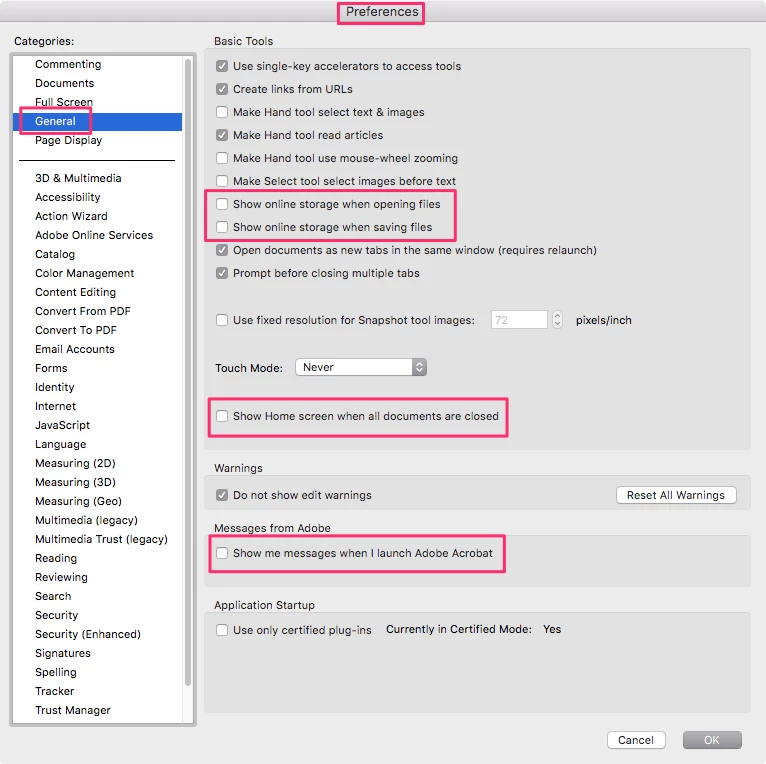Toggle Make Hand tool read articles
Viewport: 766px width, 764px height.
[222, 135]
